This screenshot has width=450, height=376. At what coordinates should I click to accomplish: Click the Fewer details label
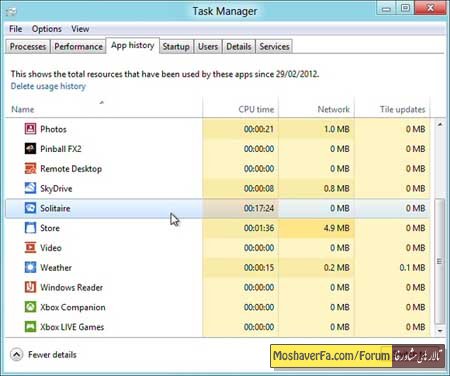[x=52, y=355]
